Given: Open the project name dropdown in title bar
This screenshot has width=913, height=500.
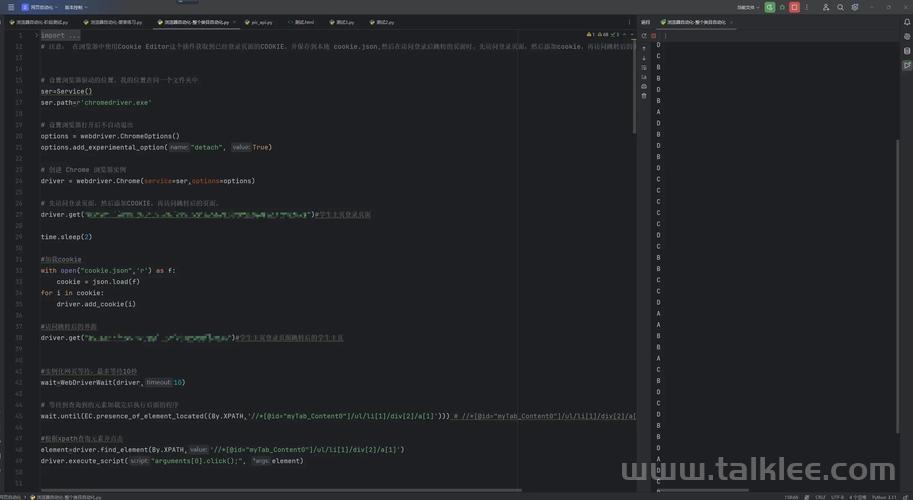Looking at the screenshot, I should pos(38,7).
